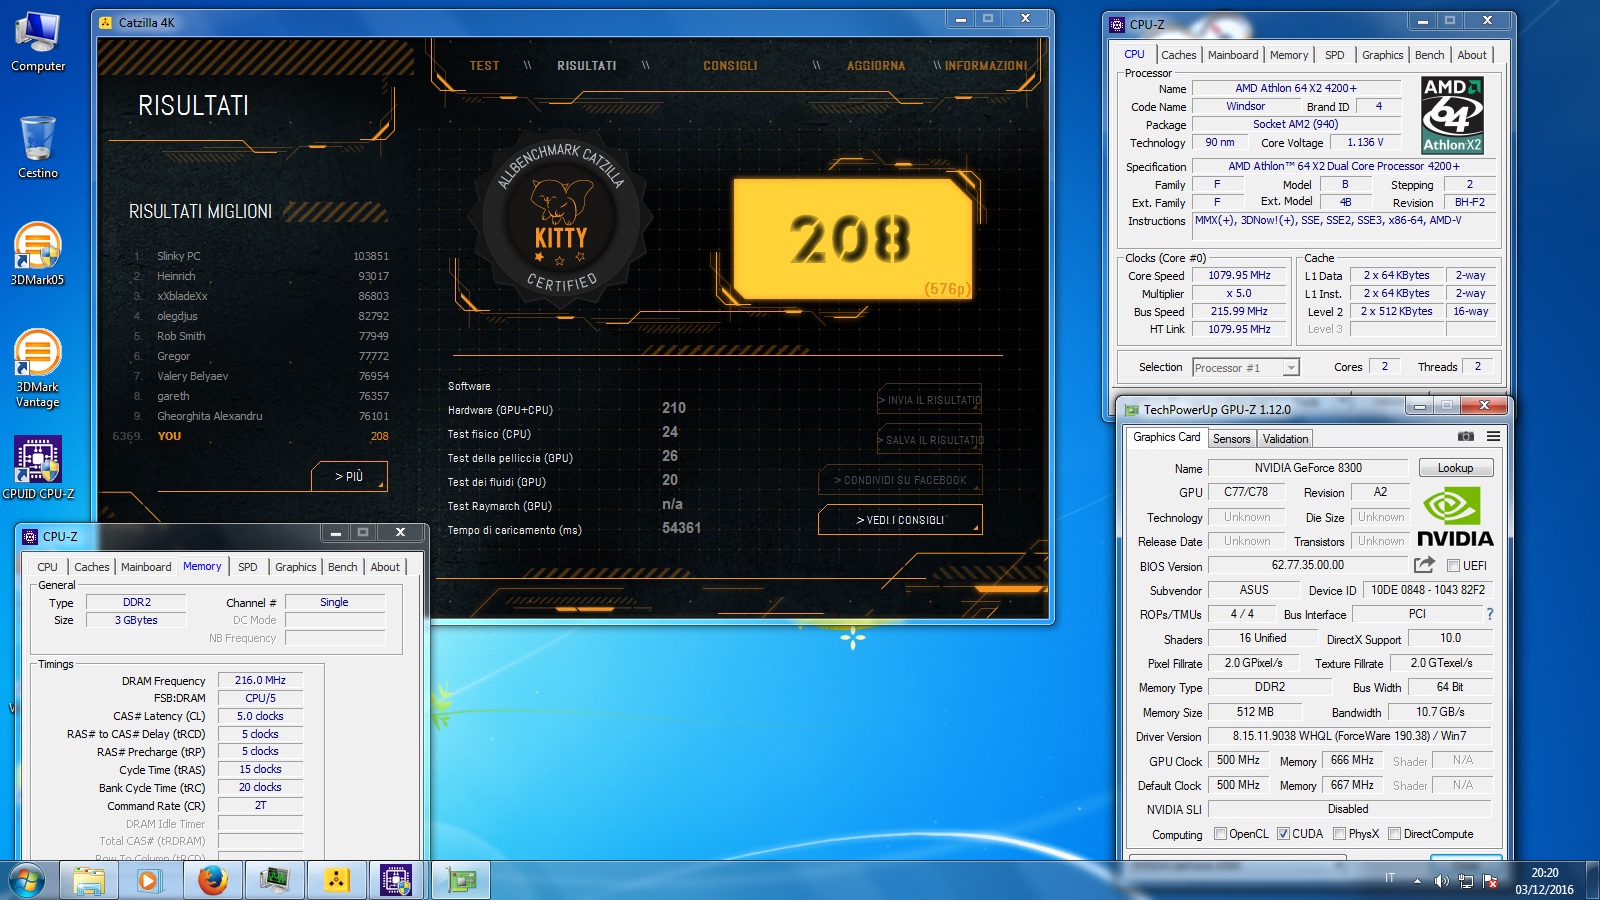This screenshot has width=1600, height=900.
Task: Click the AMD Athlon X2 logo in CPU-Z
Action: click(x=1453, y=115)
